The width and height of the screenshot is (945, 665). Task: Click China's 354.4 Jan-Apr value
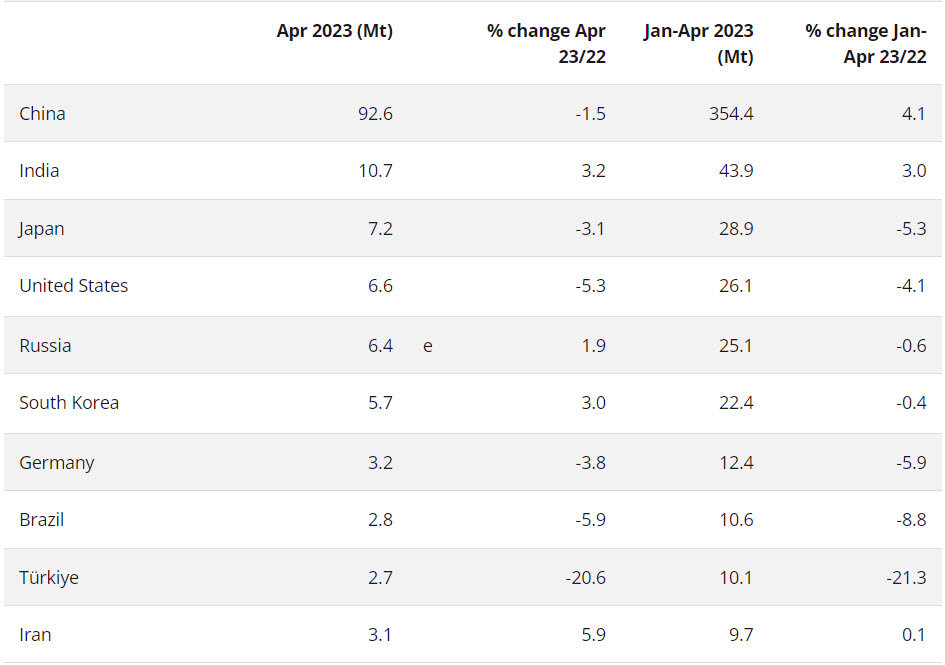(731, 113)
